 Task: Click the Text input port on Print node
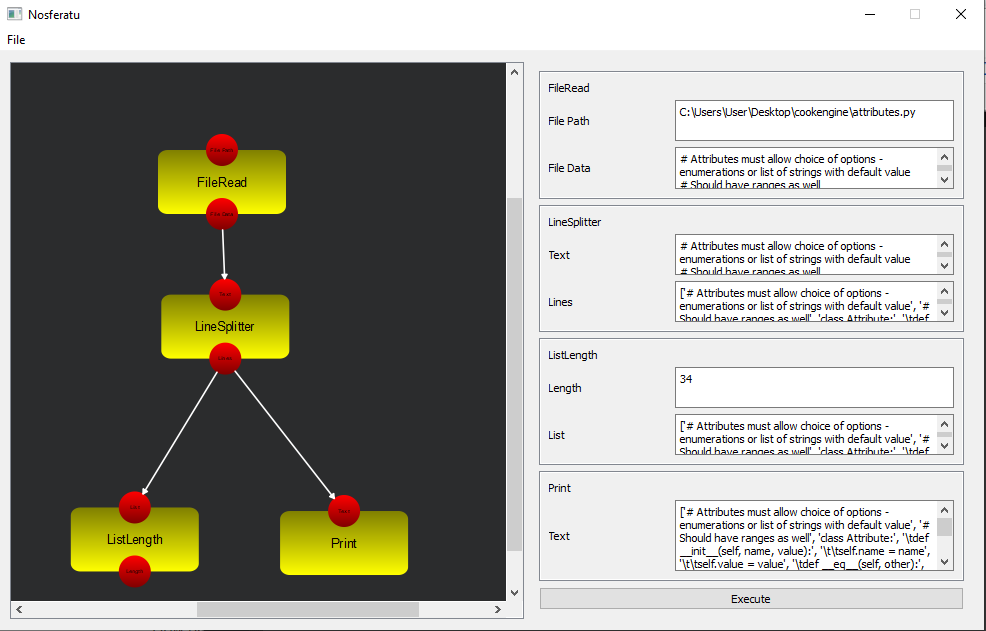344,511
